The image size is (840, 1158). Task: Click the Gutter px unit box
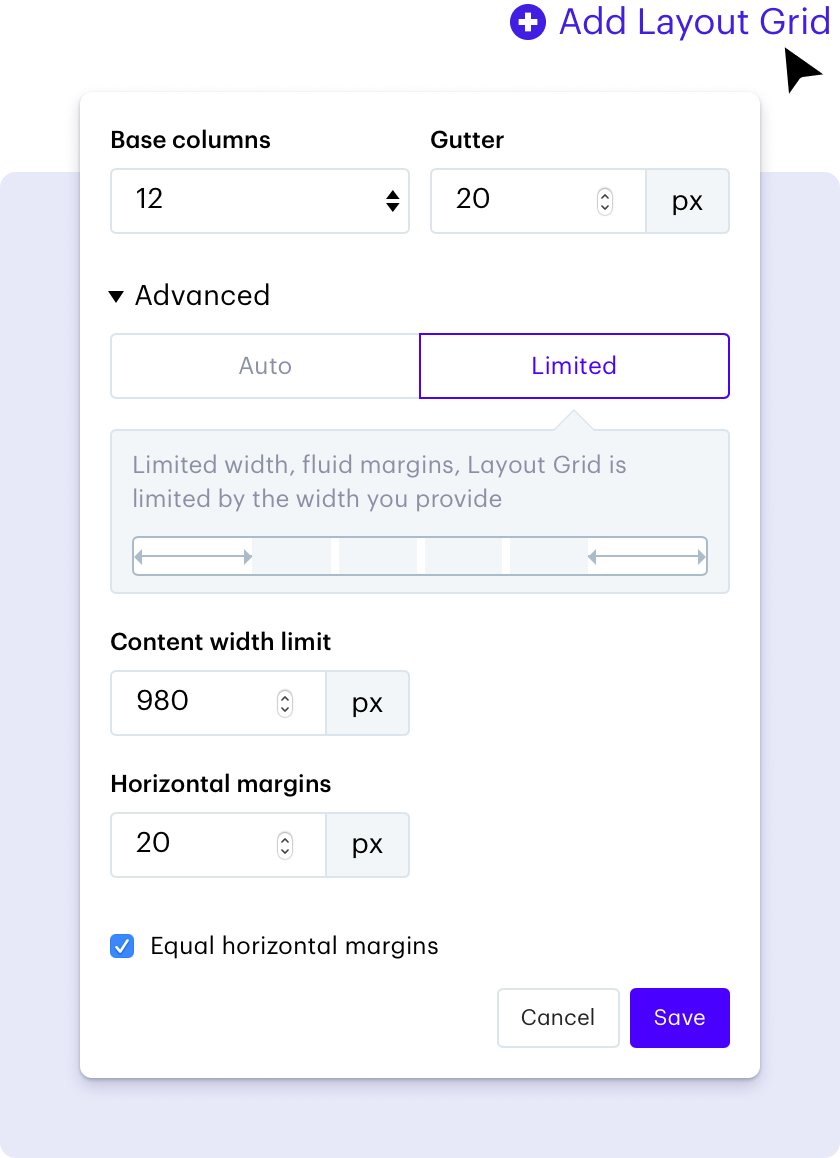click(687, 201)
